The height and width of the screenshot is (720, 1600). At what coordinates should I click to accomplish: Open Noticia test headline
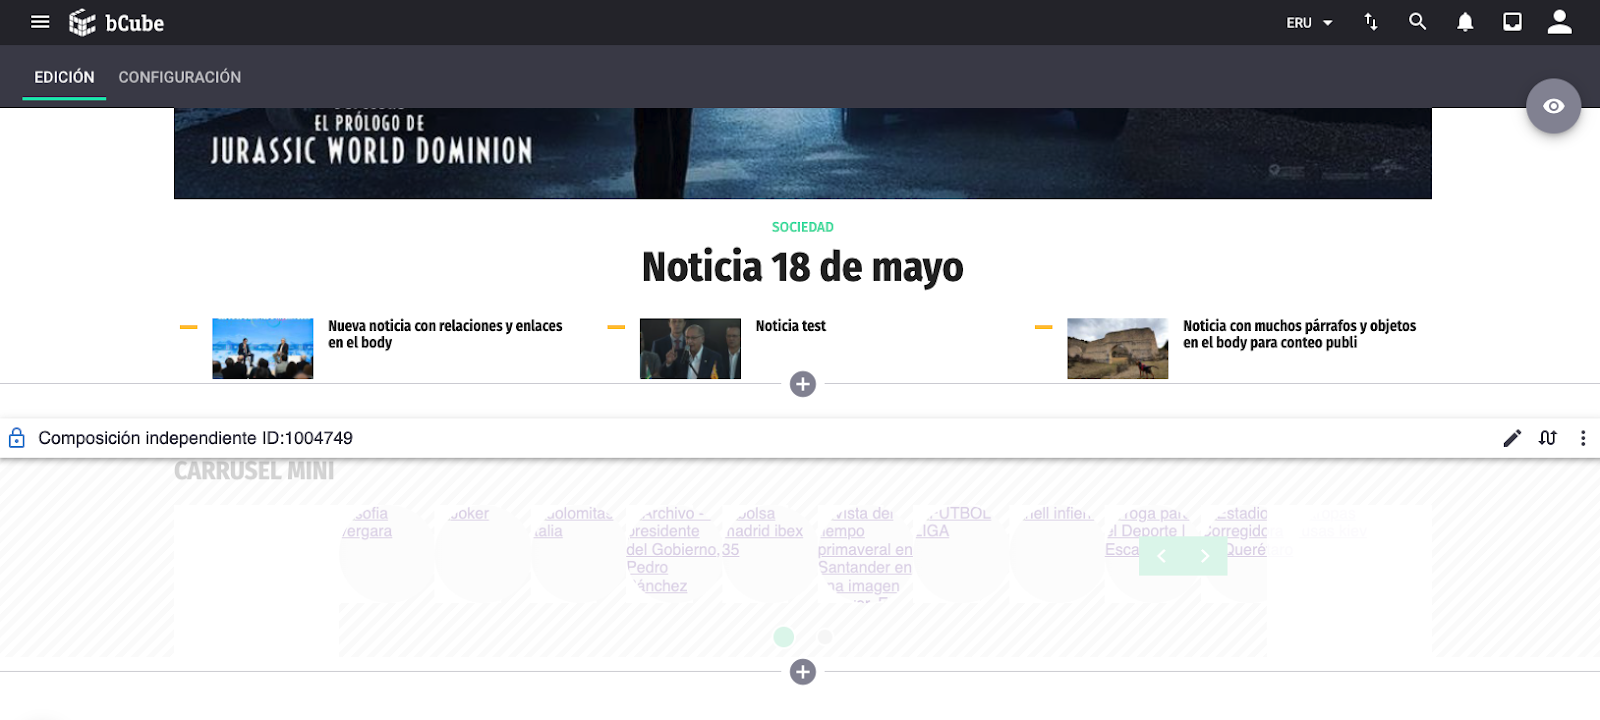click(x=790, y=326)
